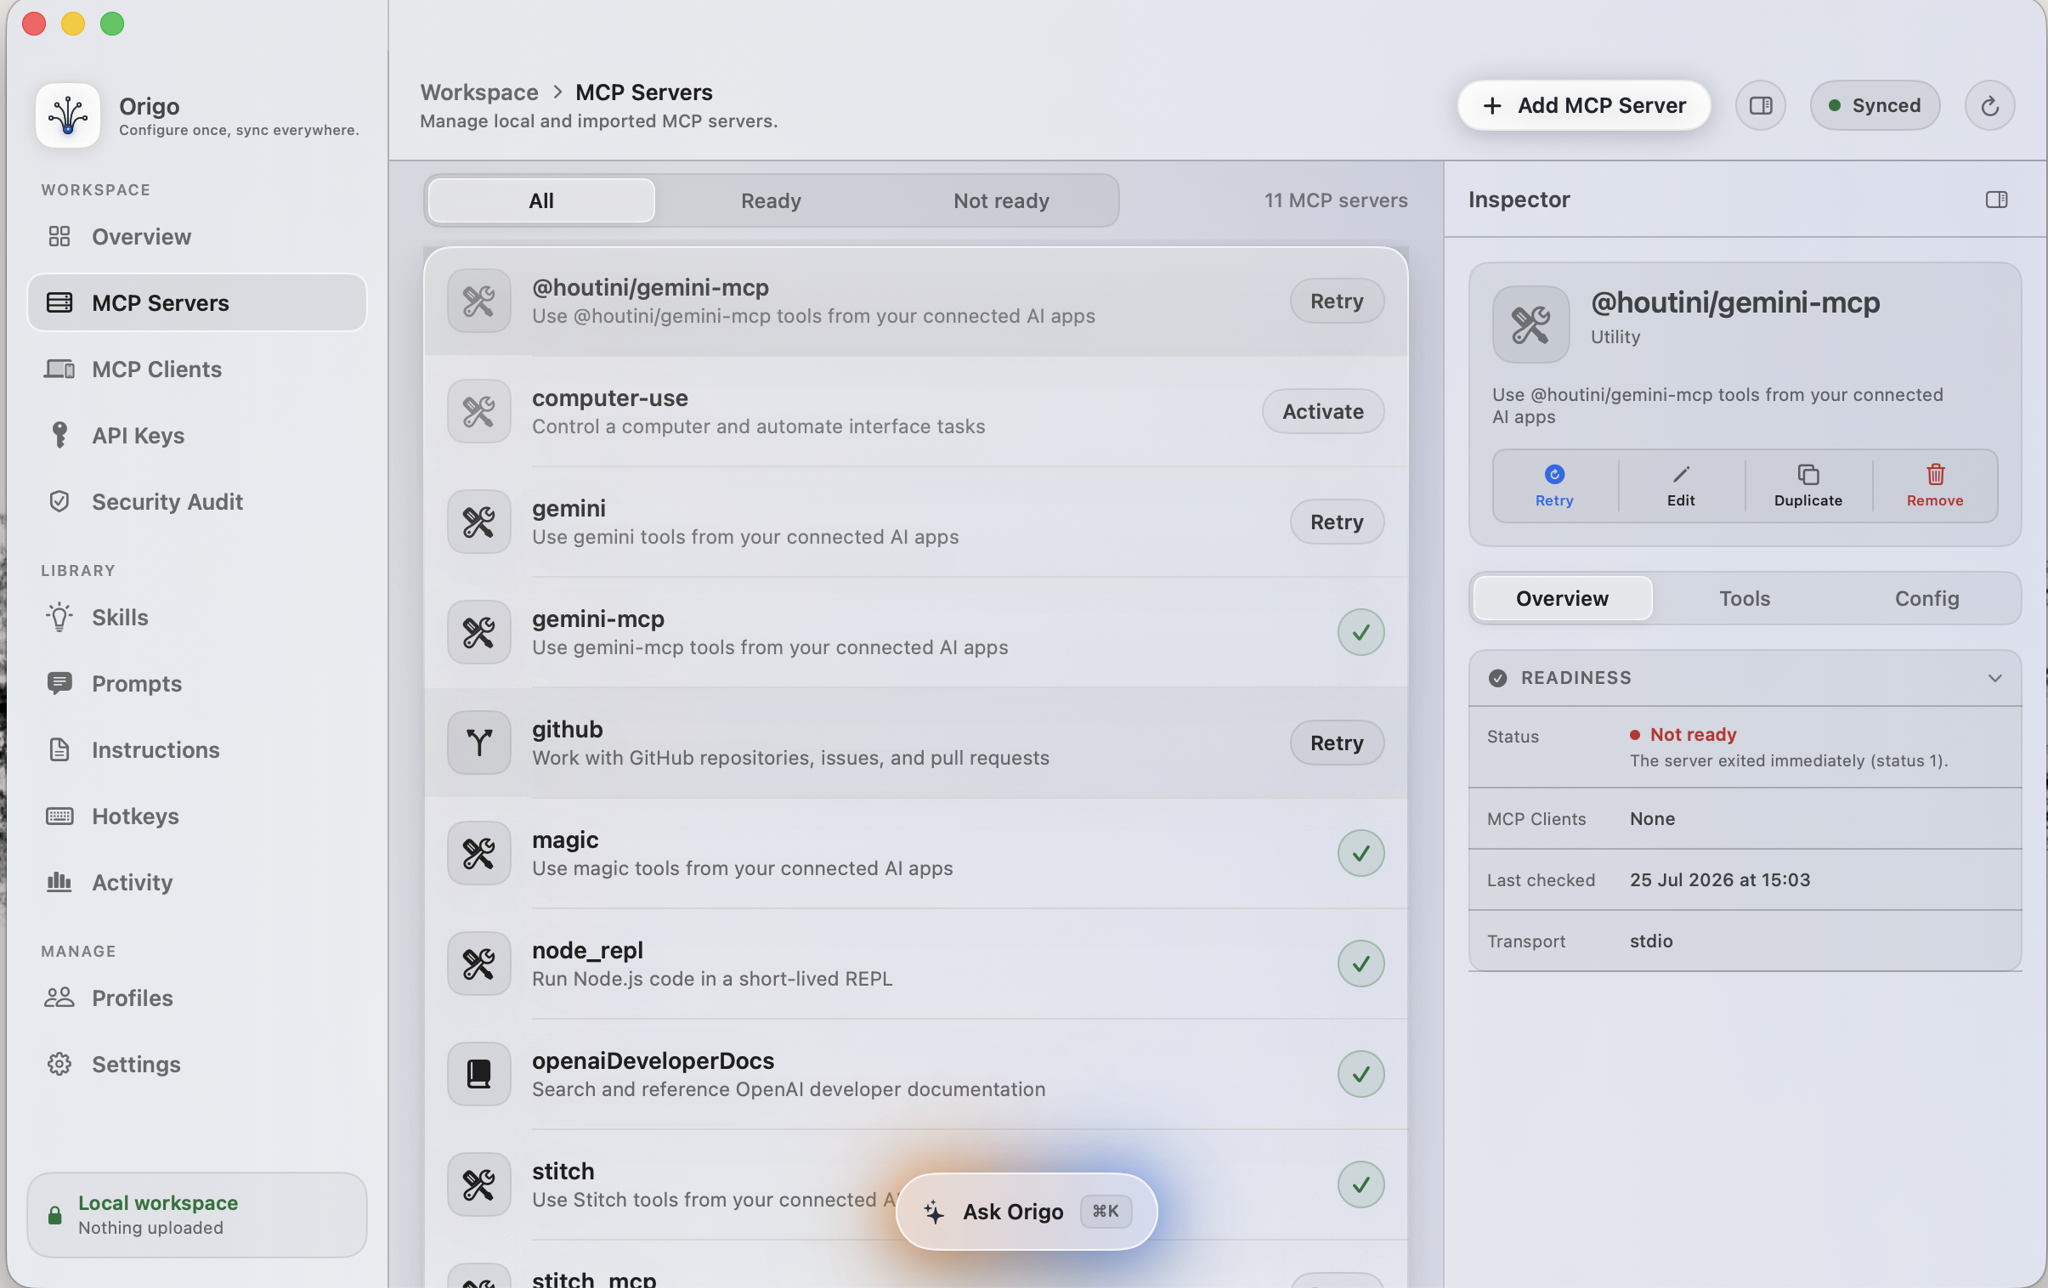Click the 'The server exited immediately (status 1).' message
This screenshot has height=1288, width=2048.
point(1788,761)
